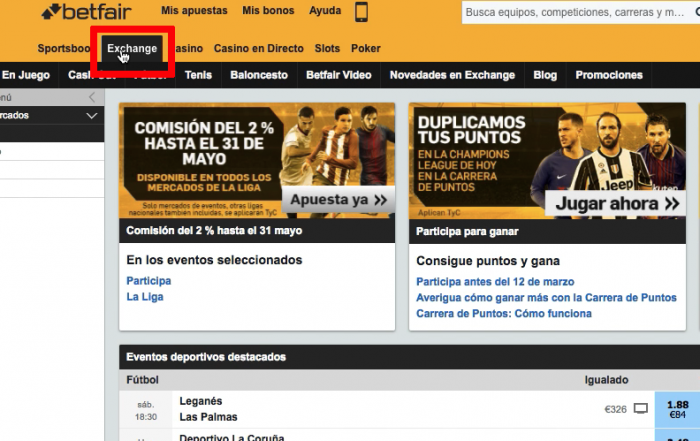Open the Blog section

click(x=545, y=75)
